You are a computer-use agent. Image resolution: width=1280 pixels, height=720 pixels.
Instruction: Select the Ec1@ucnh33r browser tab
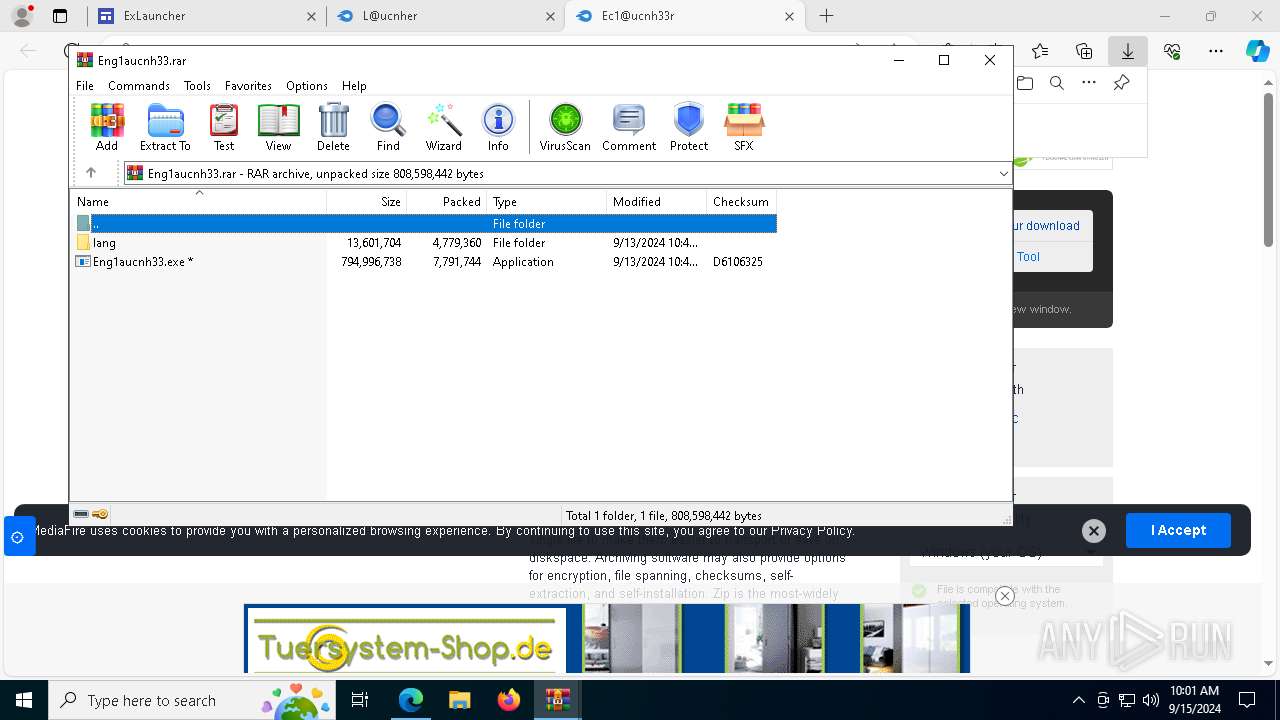click(685, 16)
